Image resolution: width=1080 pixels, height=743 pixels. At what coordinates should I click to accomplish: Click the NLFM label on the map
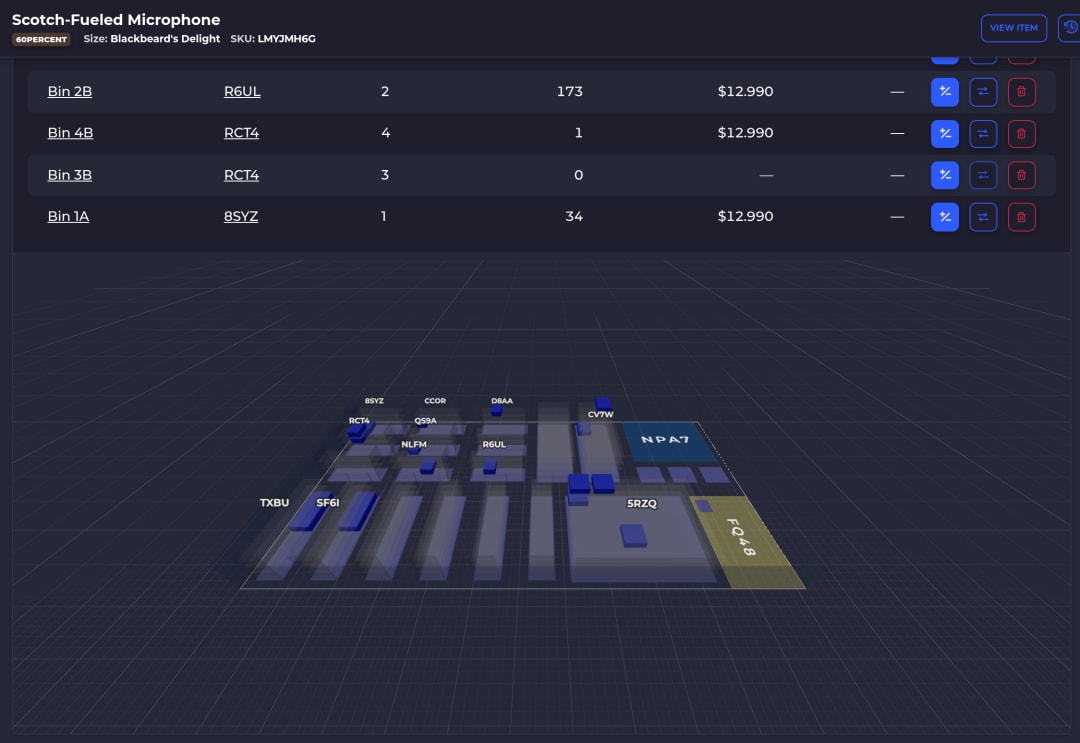[414, 445]
